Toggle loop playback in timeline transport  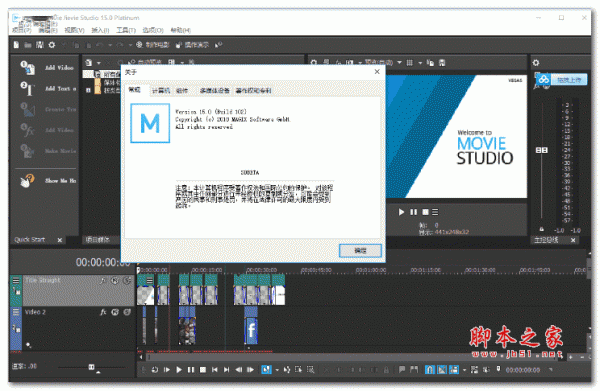pos(155,370)
